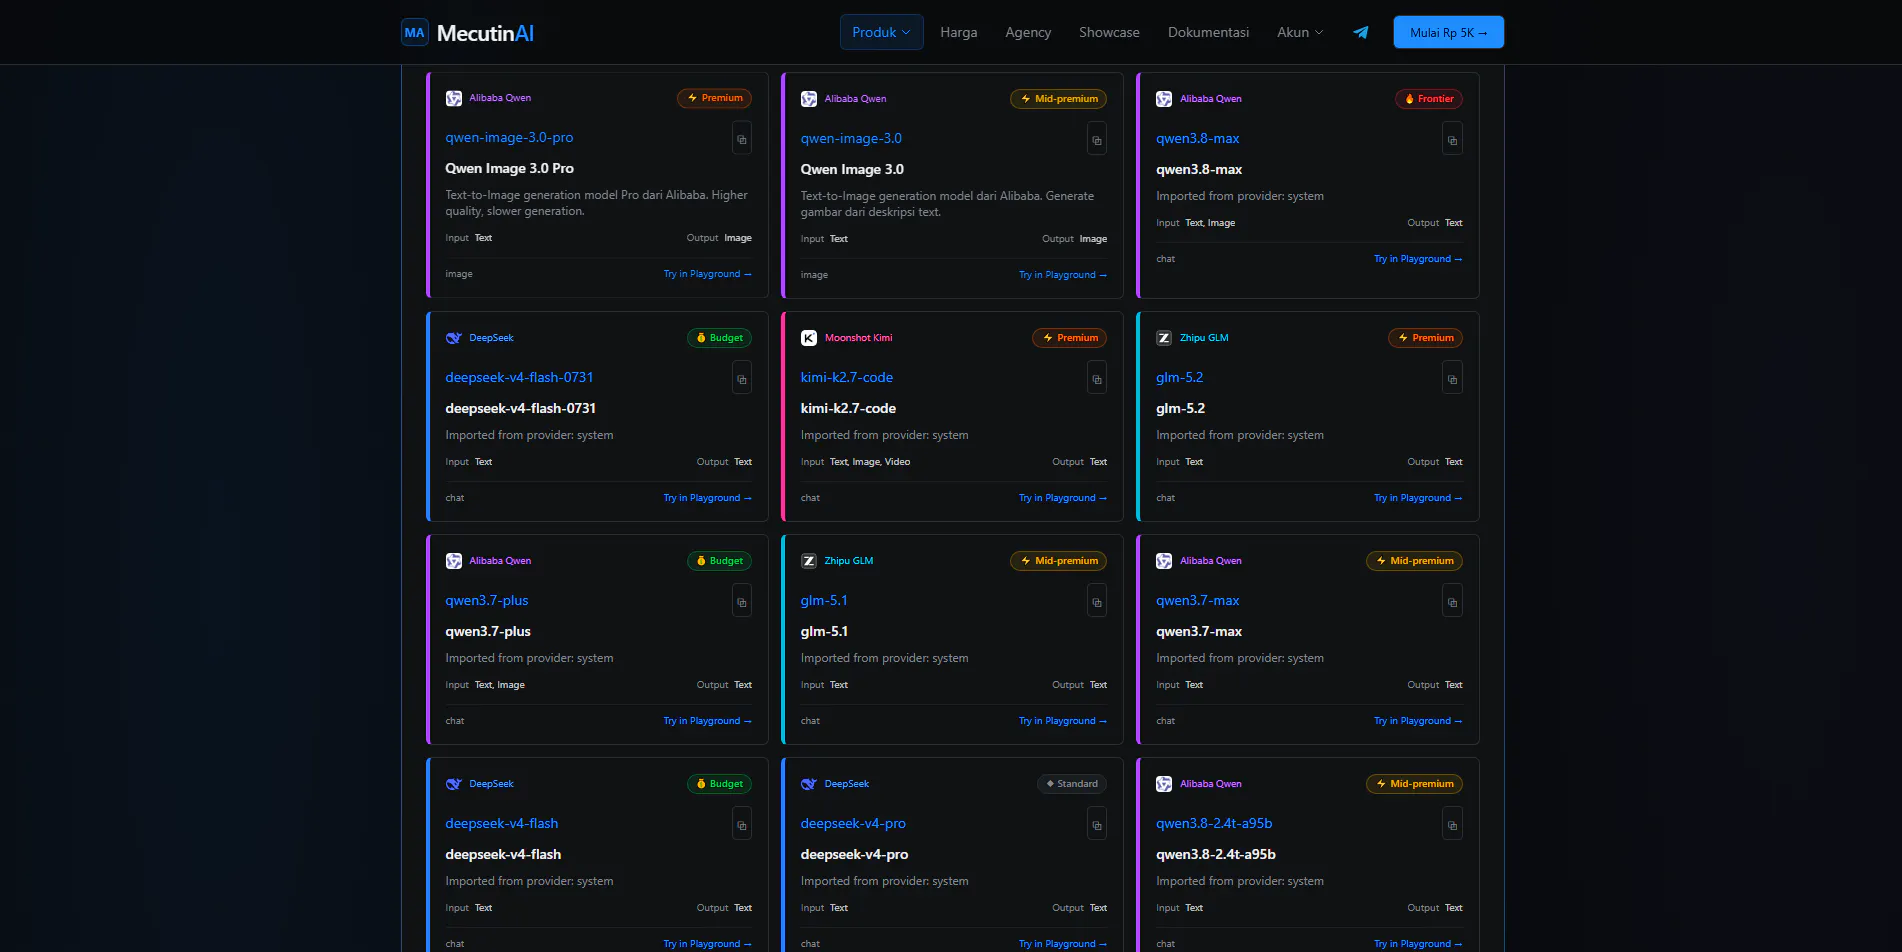Click Alibaba Qwen logo on qwen3.7-plus card
The image size is (1902, 952).
click(454, 561)
